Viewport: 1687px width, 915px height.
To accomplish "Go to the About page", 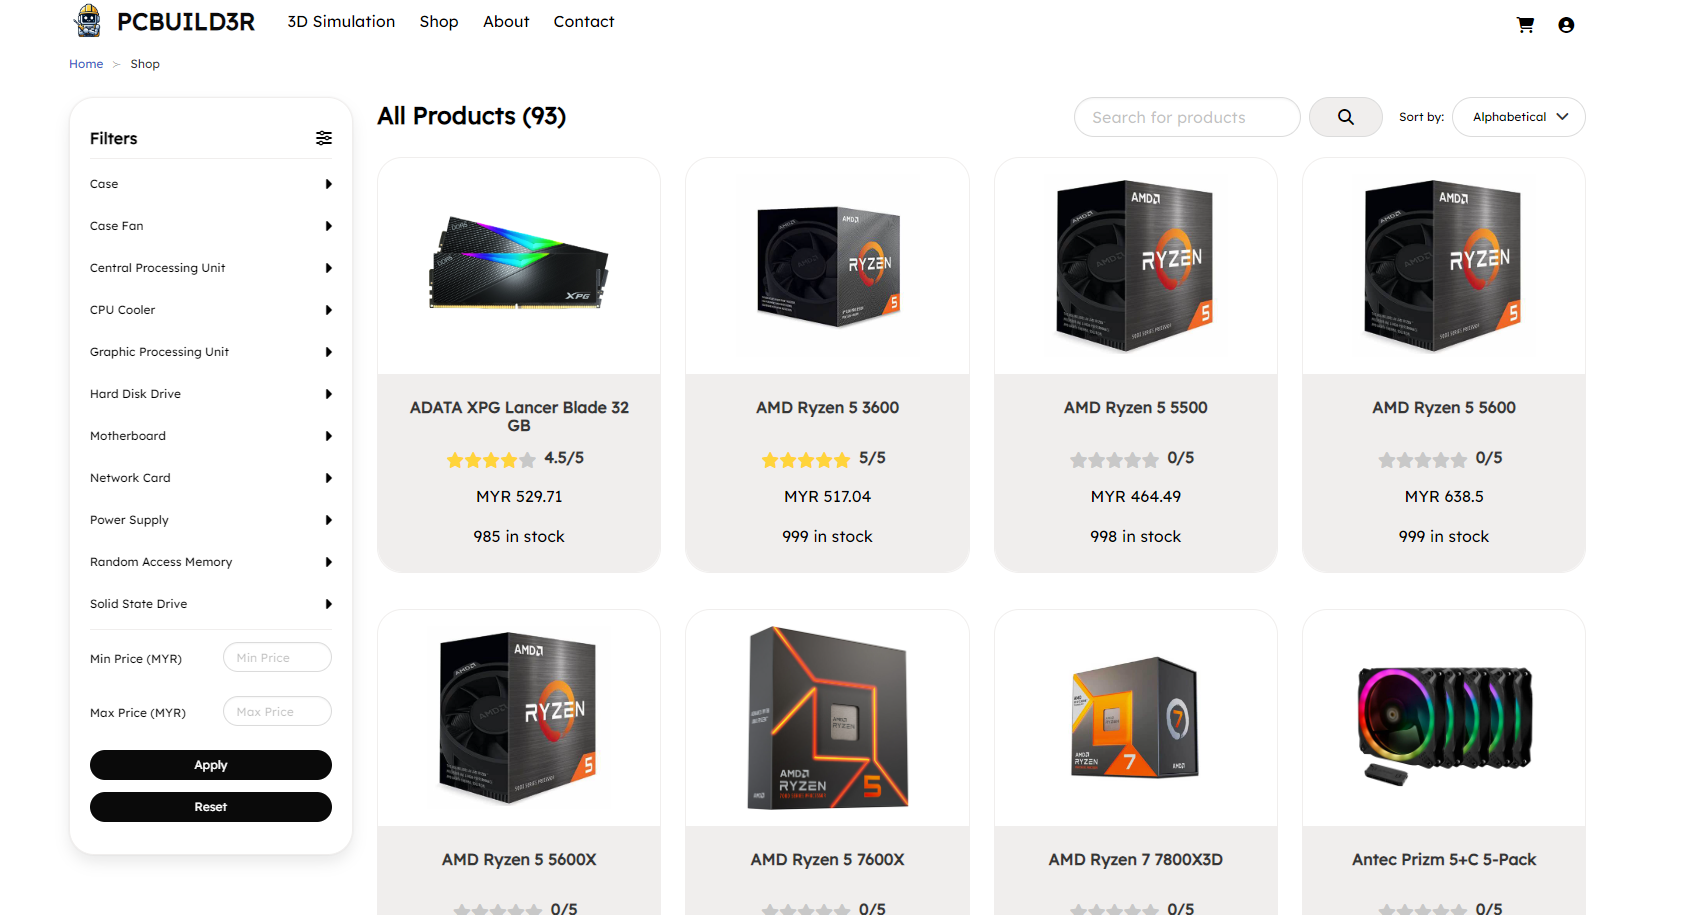I will 506,22.
